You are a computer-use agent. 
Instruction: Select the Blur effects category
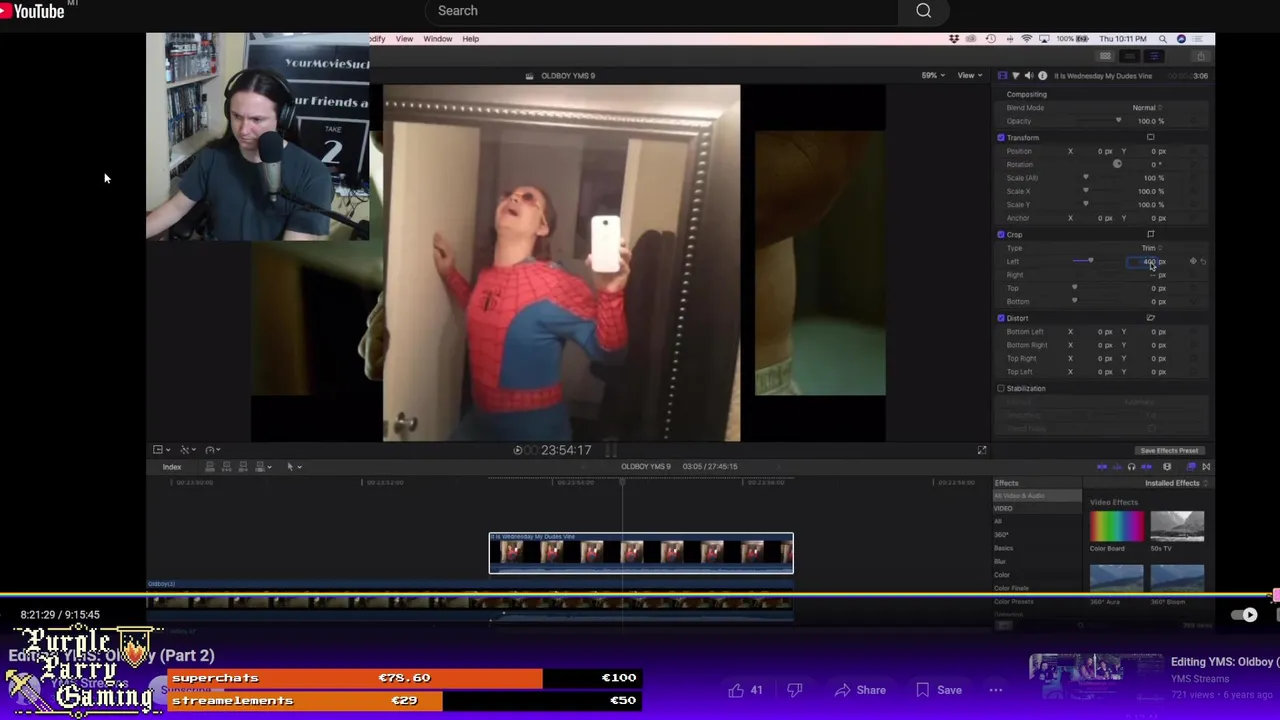[1000, 561]
